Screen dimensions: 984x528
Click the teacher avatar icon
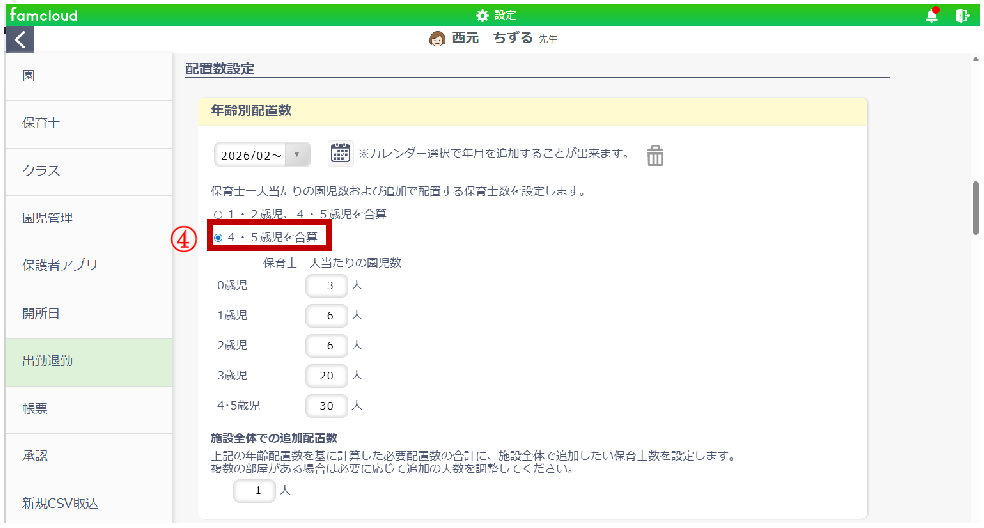pyautogui.click(x=437, y=38)
